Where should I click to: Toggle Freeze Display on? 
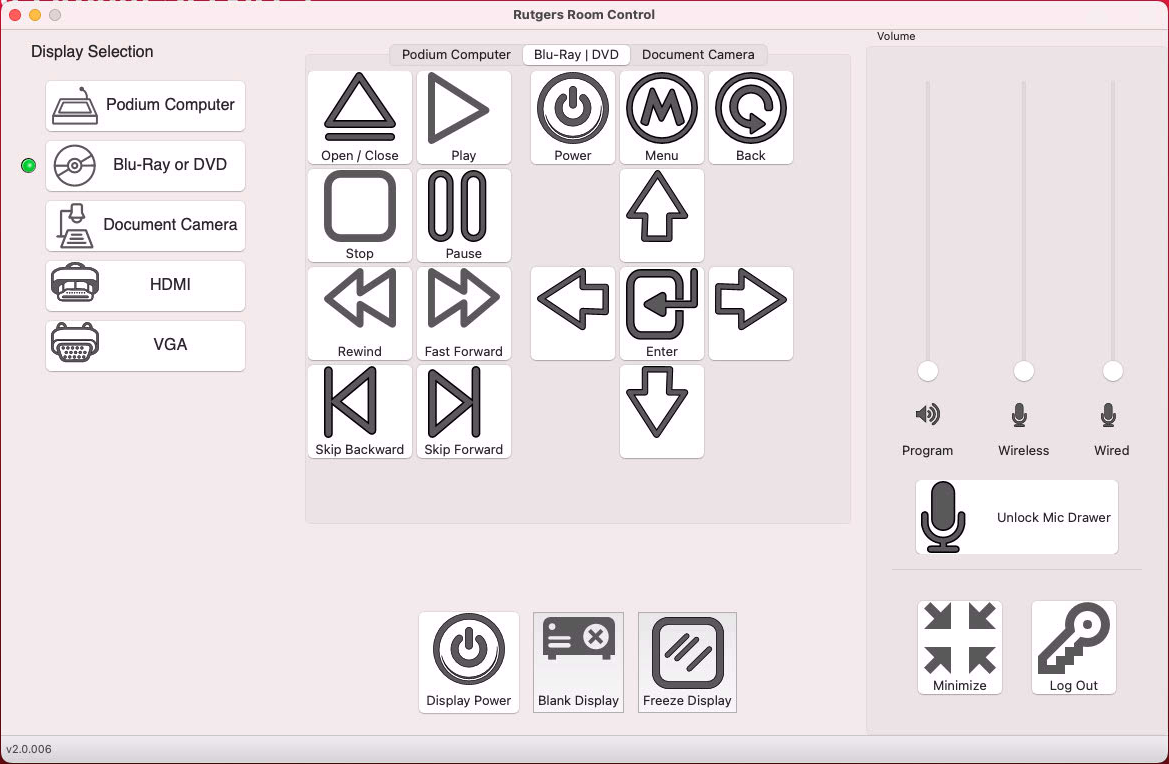[x=687, y=662]
